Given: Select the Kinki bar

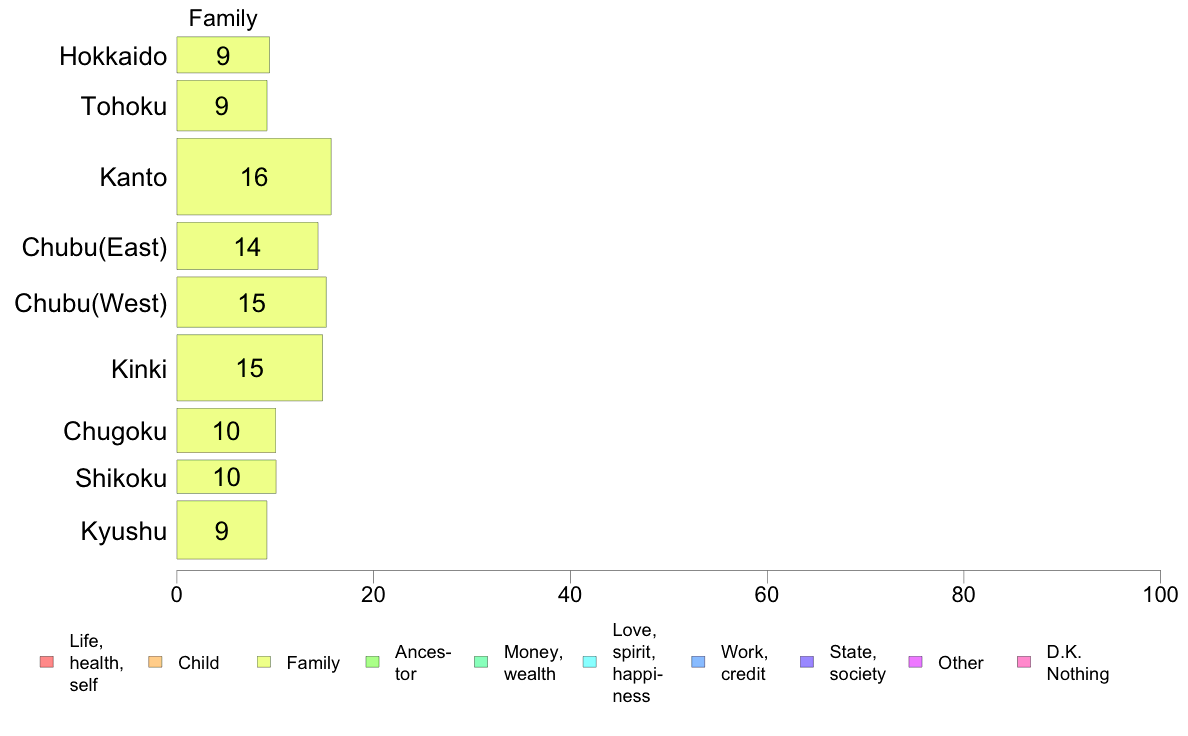Looking at the screenshot, I should point(249,368).
